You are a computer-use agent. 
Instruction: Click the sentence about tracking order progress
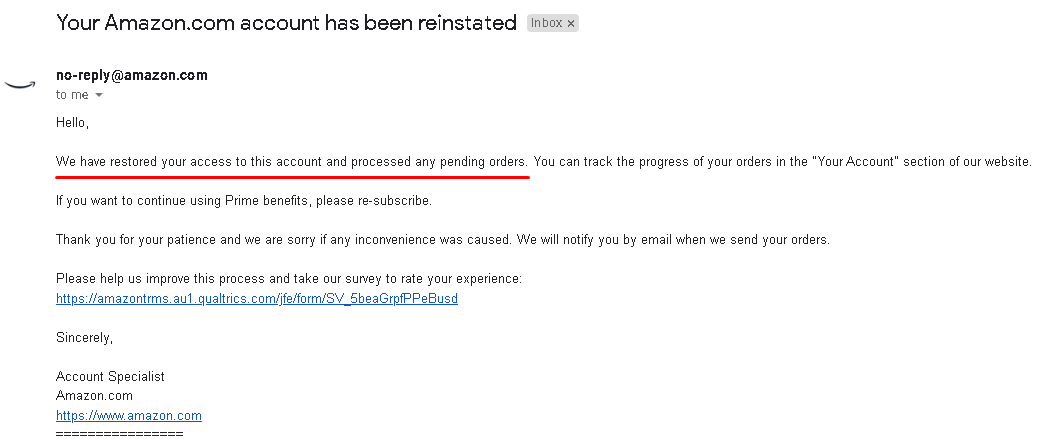782,161
